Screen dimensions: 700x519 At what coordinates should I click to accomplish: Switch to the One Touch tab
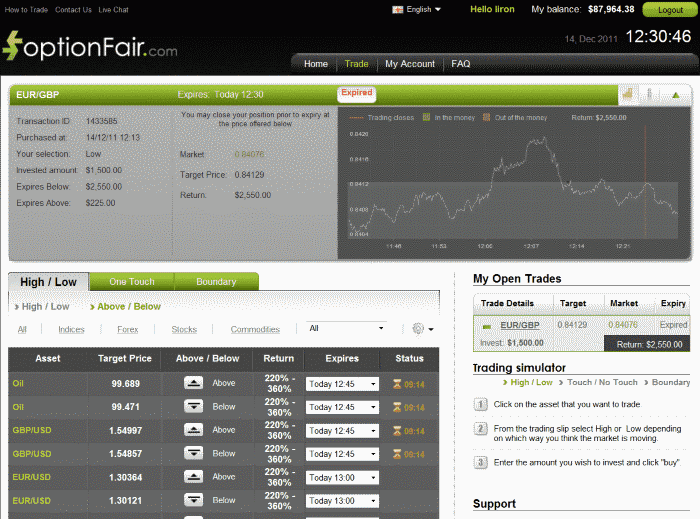(131, 282)
